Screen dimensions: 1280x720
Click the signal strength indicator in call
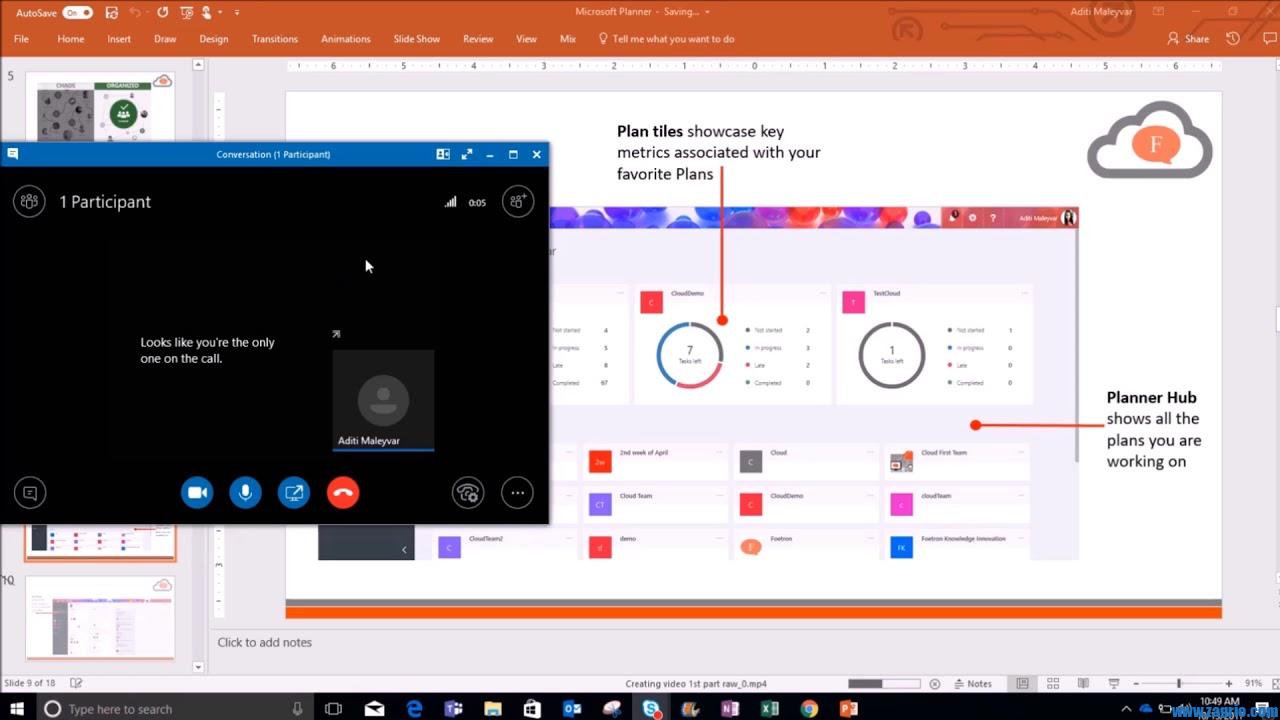(x=451, y=202)
